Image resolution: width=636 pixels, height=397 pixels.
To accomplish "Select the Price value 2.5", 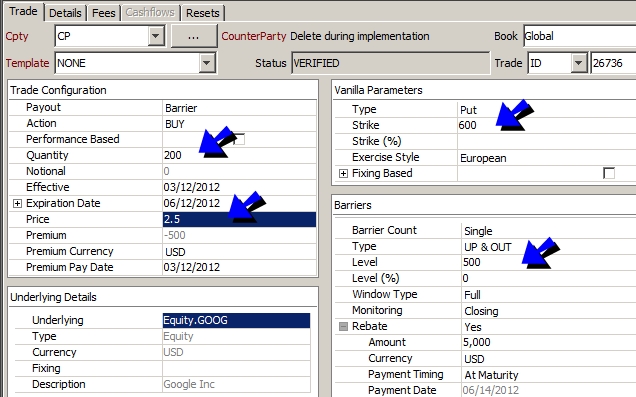I will pyautogui.click(x=239, y=219).
